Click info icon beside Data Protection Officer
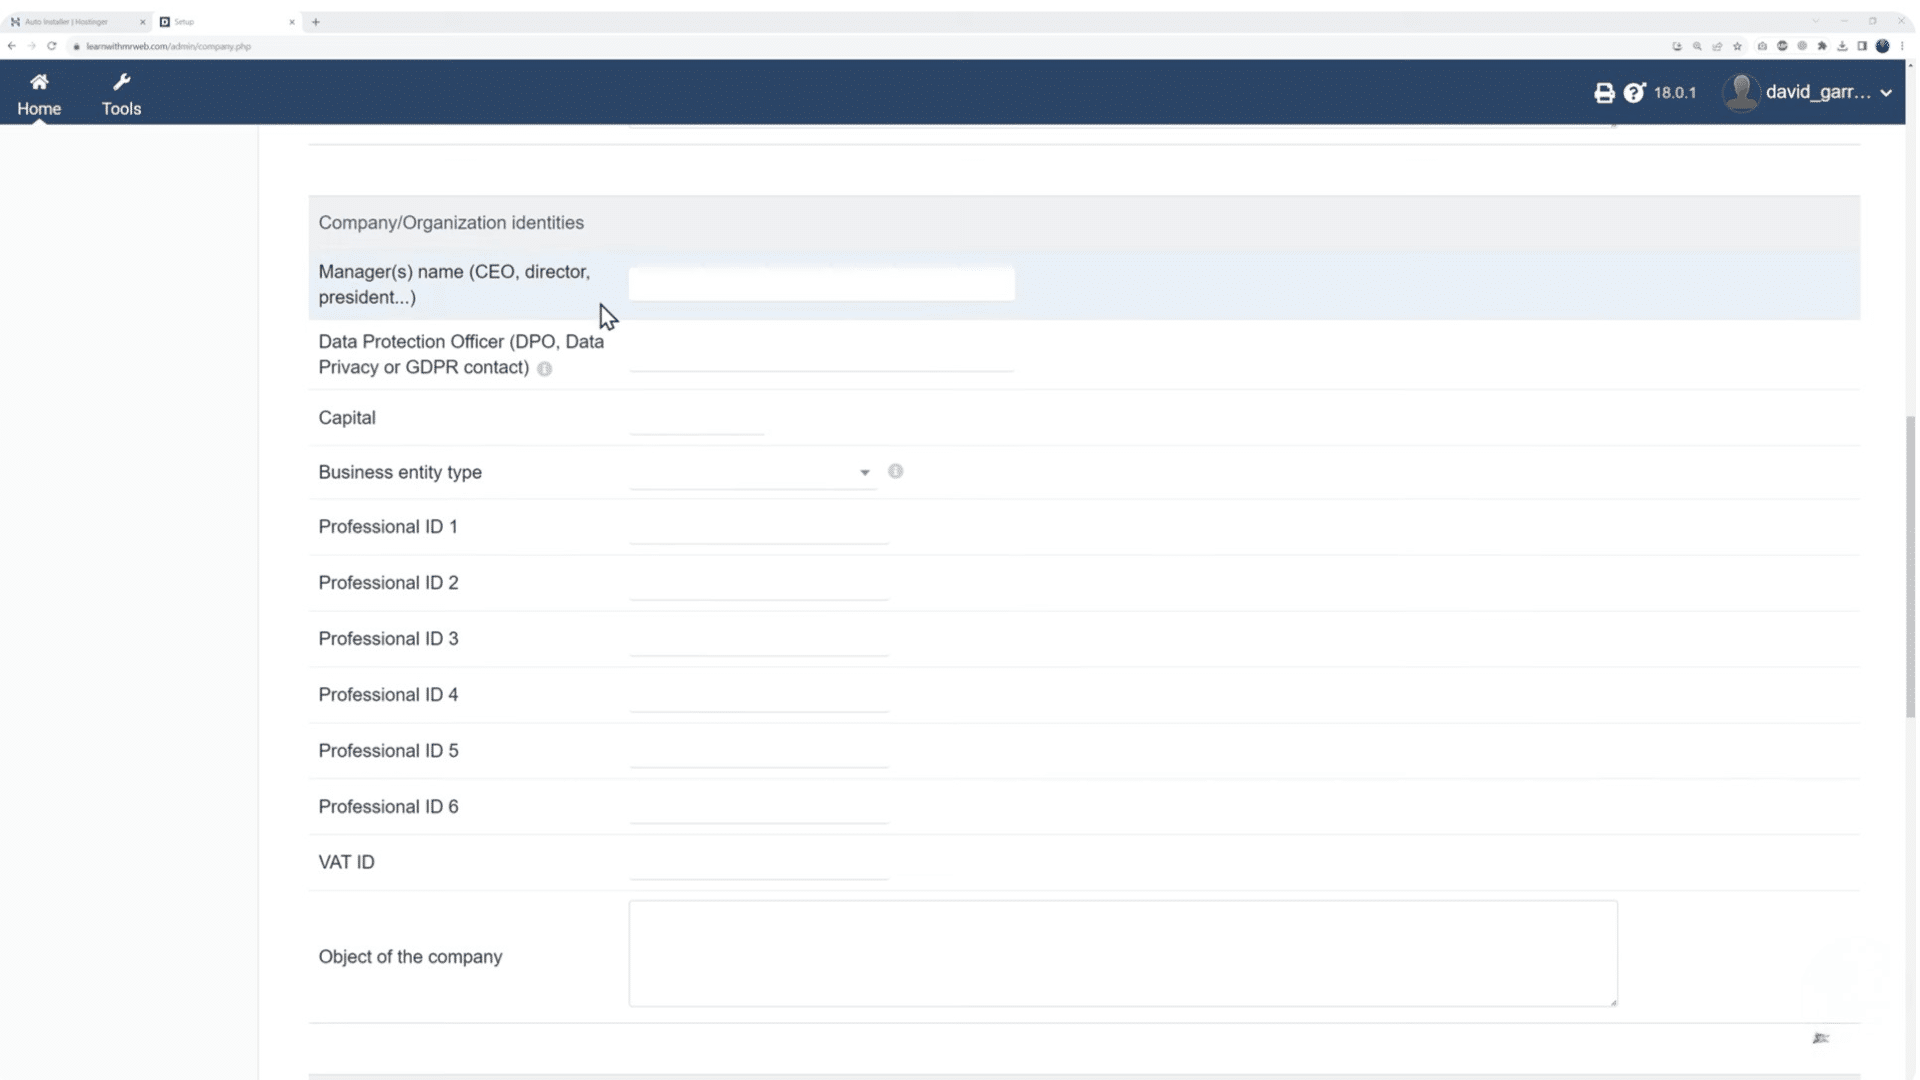 [544, 369]
